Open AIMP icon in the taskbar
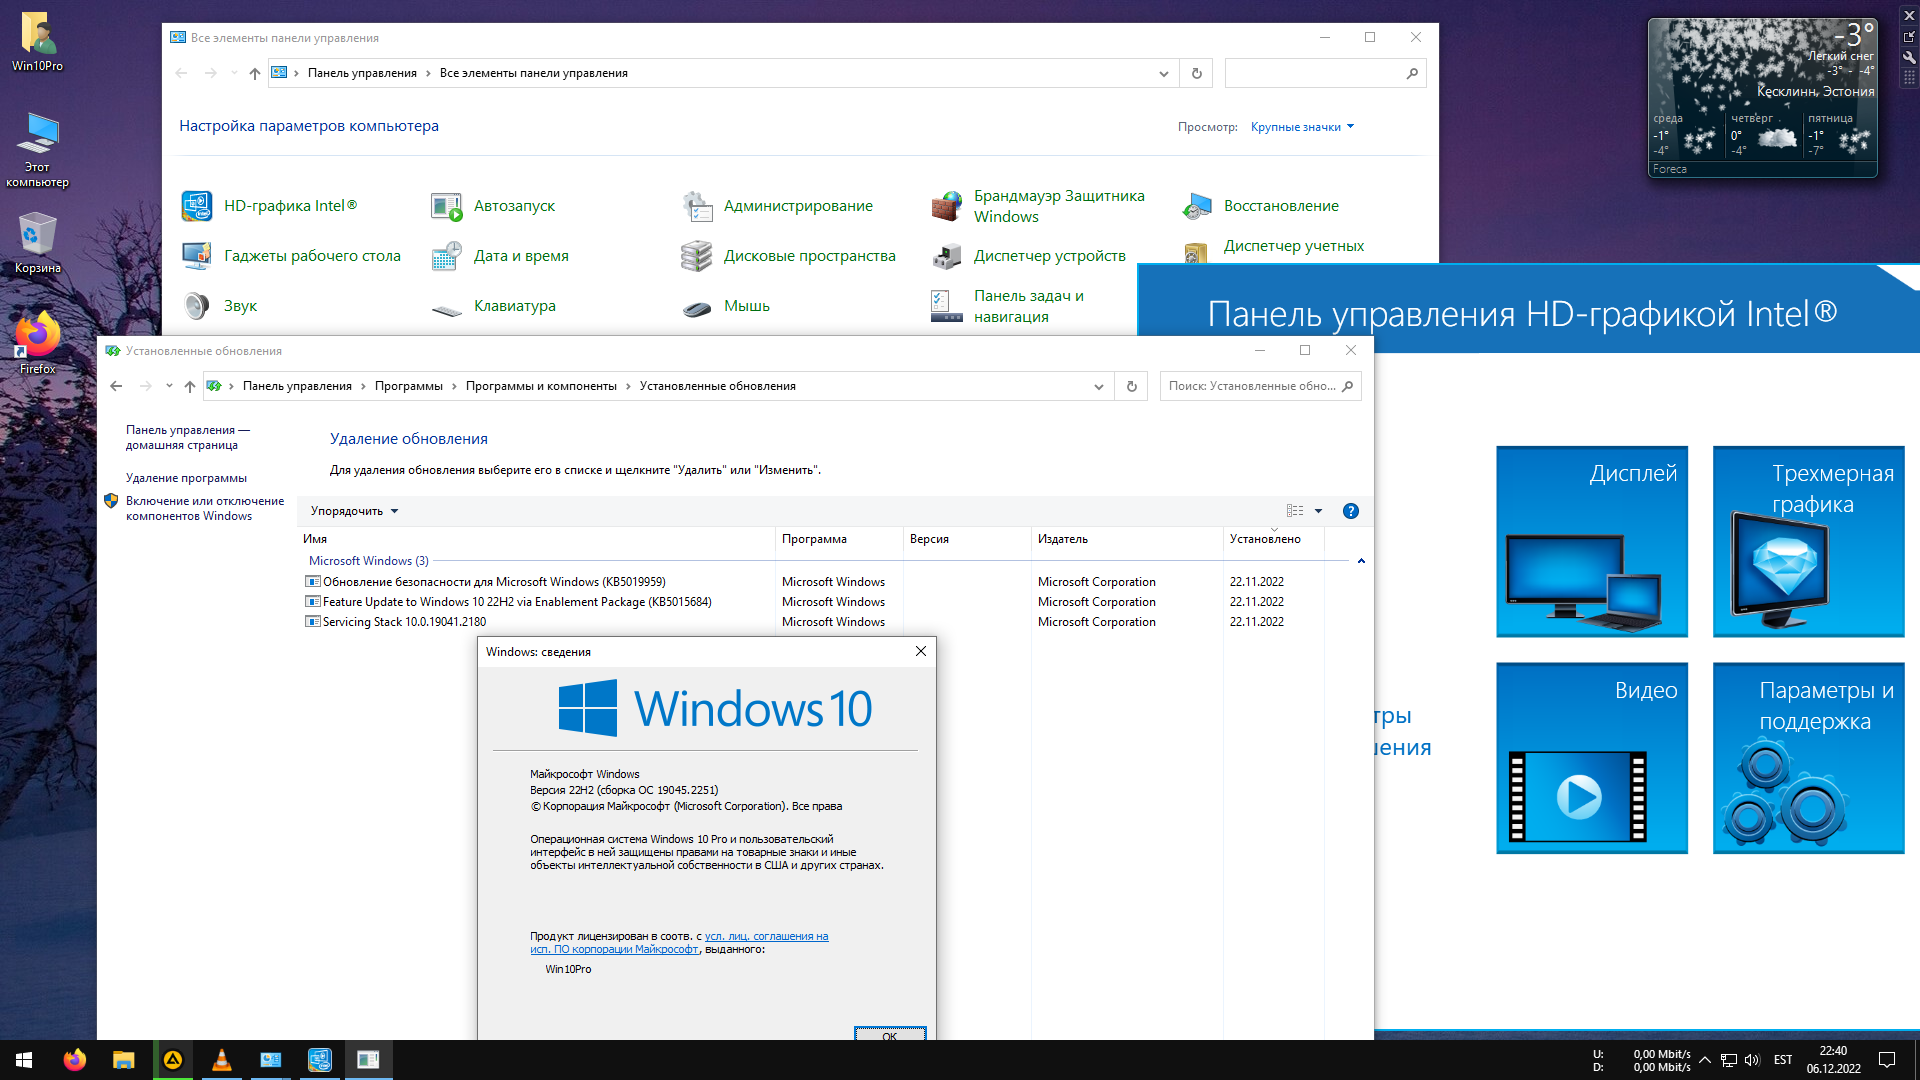This screenshot has width=1920, height=1080. pos(173,1060)
